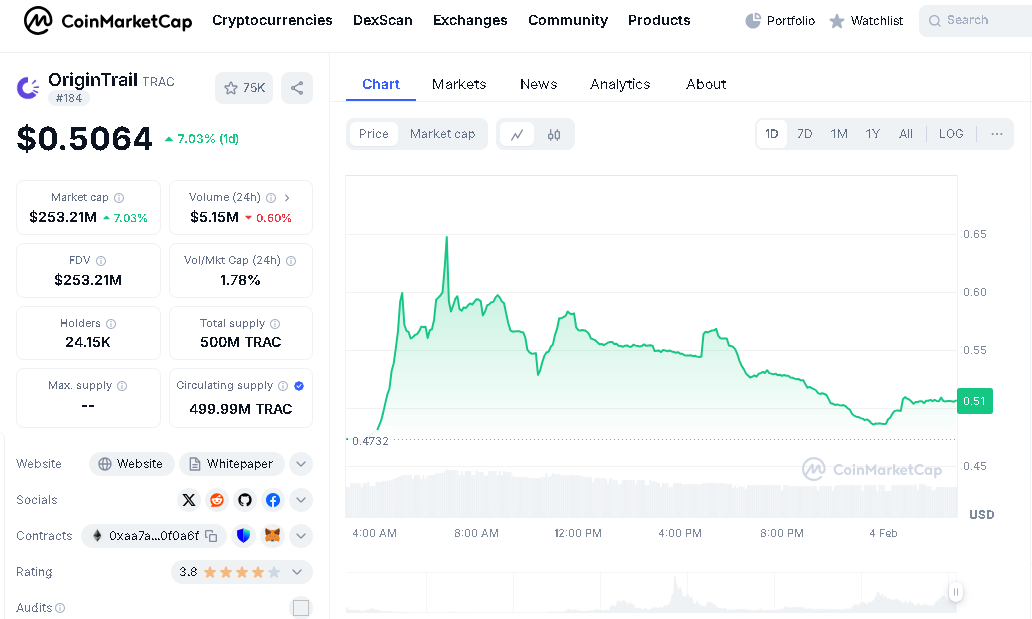Switch to the News tab
This screenshot has height=619, width=1032.
(538, 84)
